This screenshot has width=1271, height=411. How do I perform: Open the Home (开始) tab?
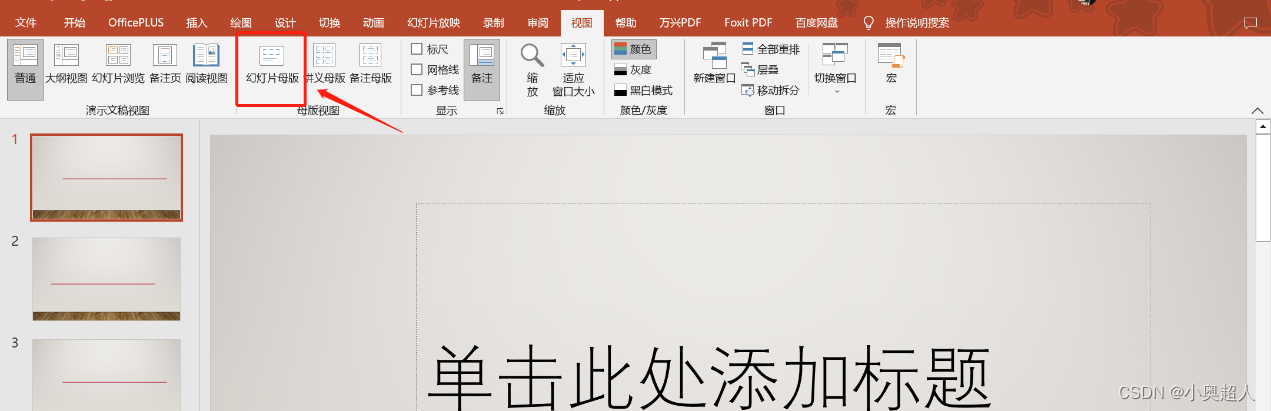tap(74, 22)
